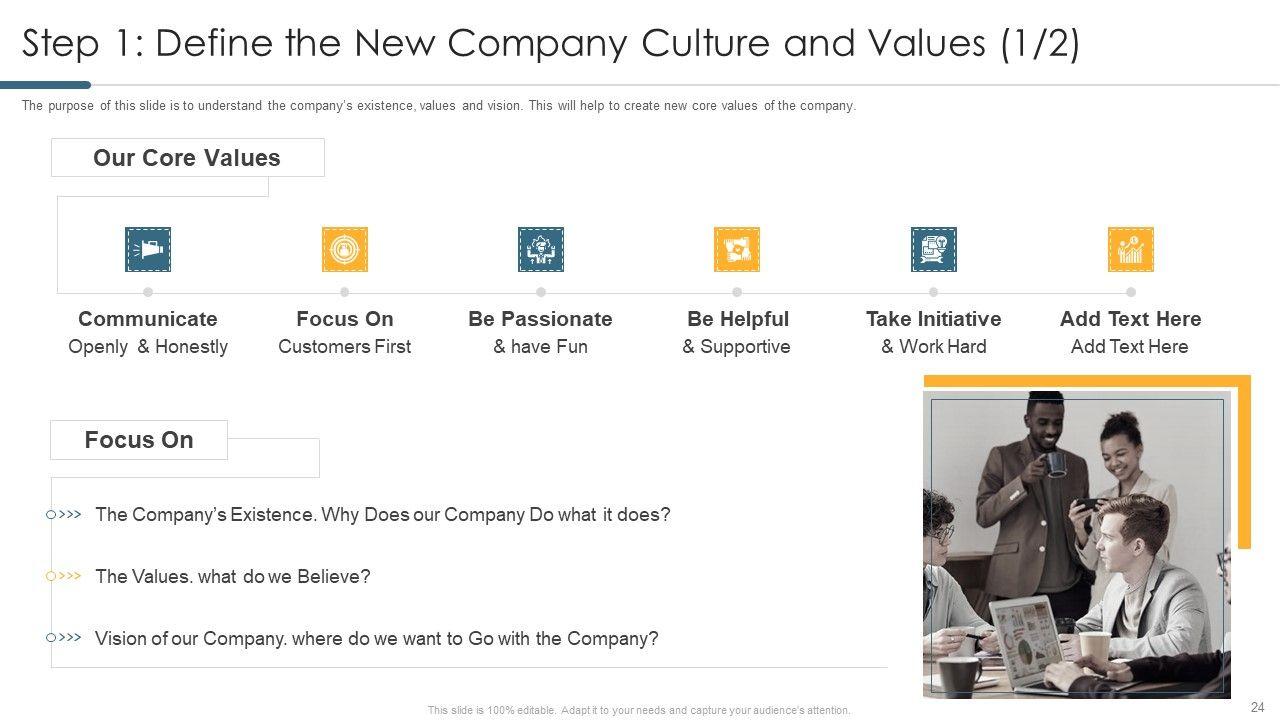The width and height of the screenshot is (1280, 720).
Task: Click the megaphone icon above Communicate
Action: click(148, 249)
